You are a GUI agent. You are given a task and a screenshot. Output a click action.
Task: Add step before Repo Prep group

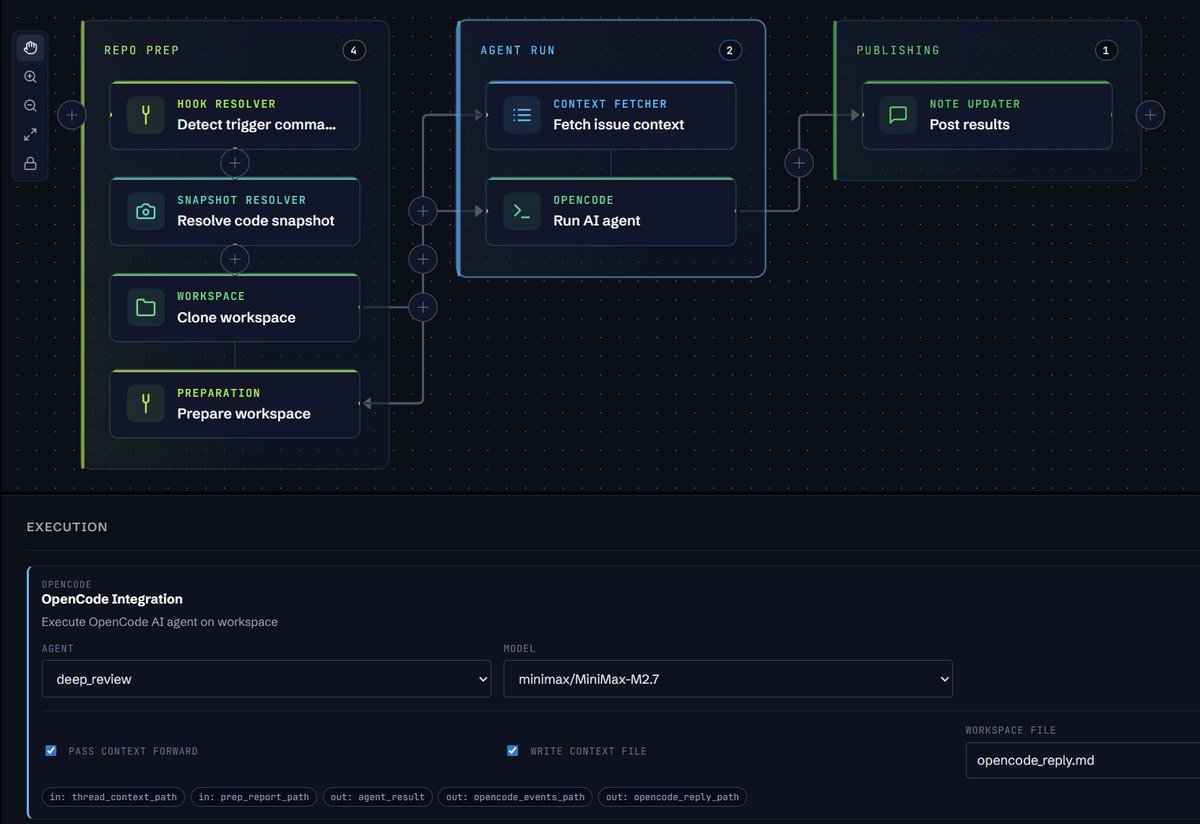point(71,115)
